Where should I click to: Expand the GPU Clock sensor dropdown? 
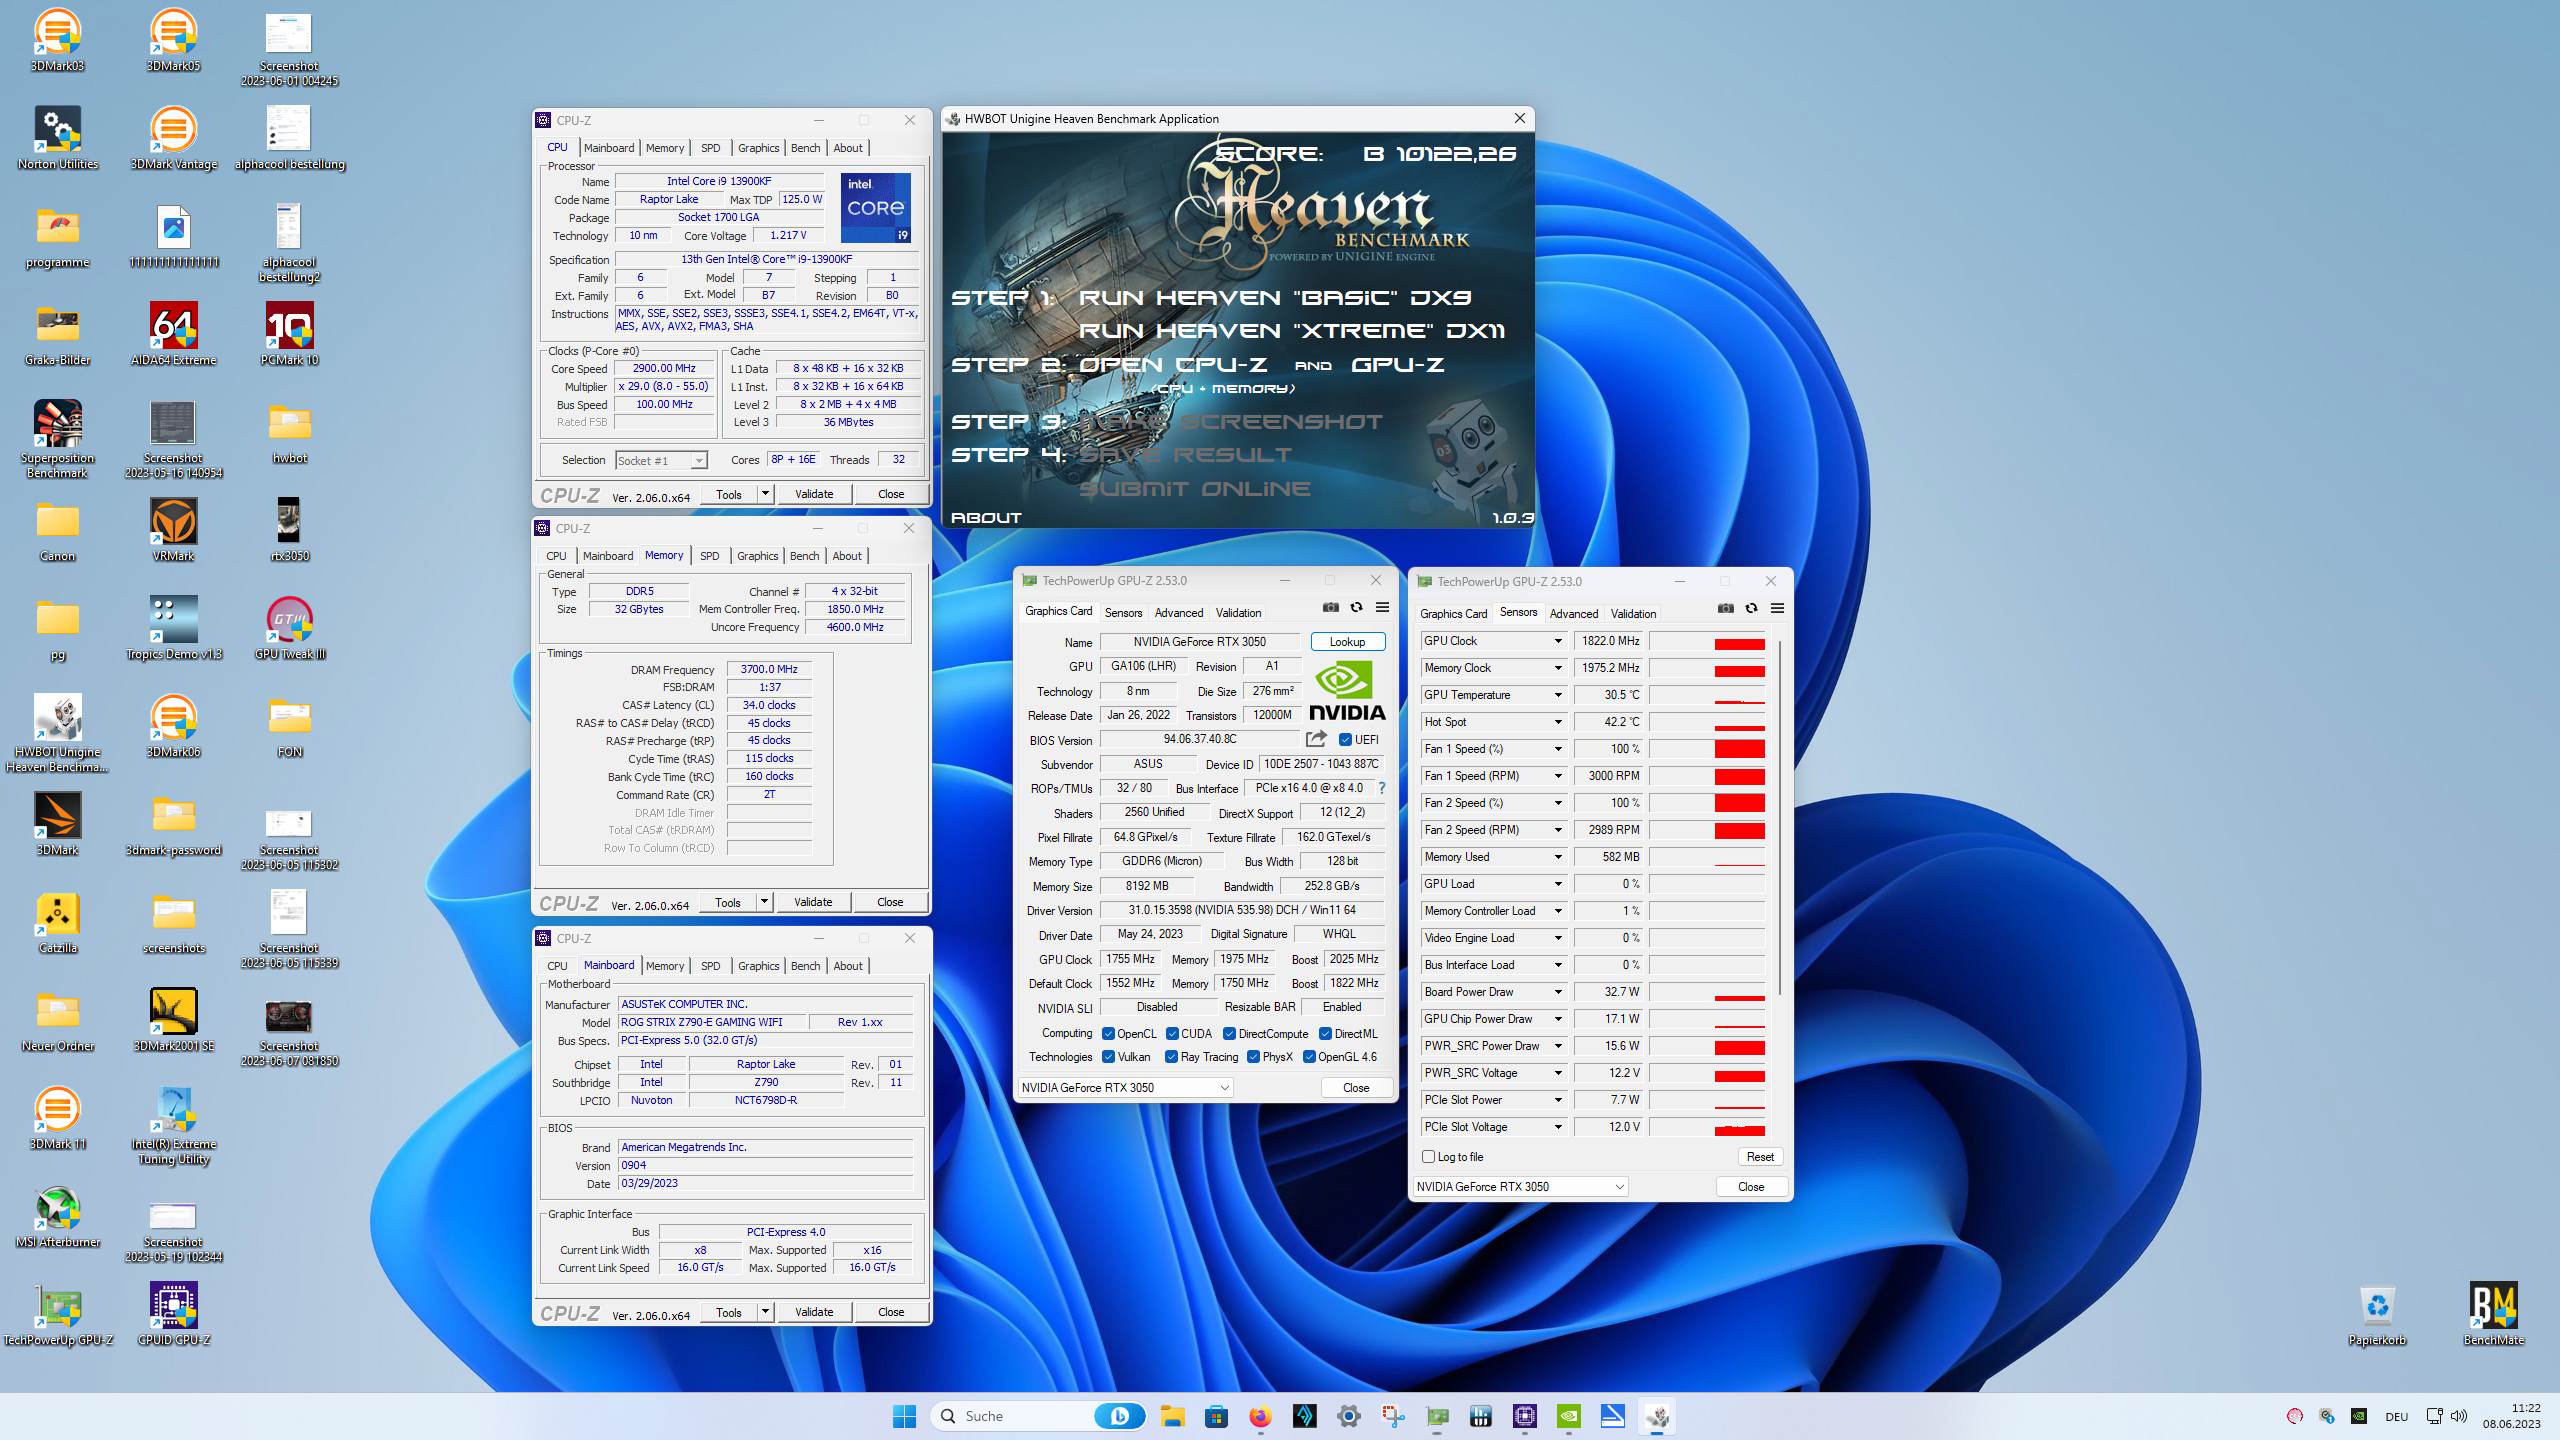coord(1557,641)
